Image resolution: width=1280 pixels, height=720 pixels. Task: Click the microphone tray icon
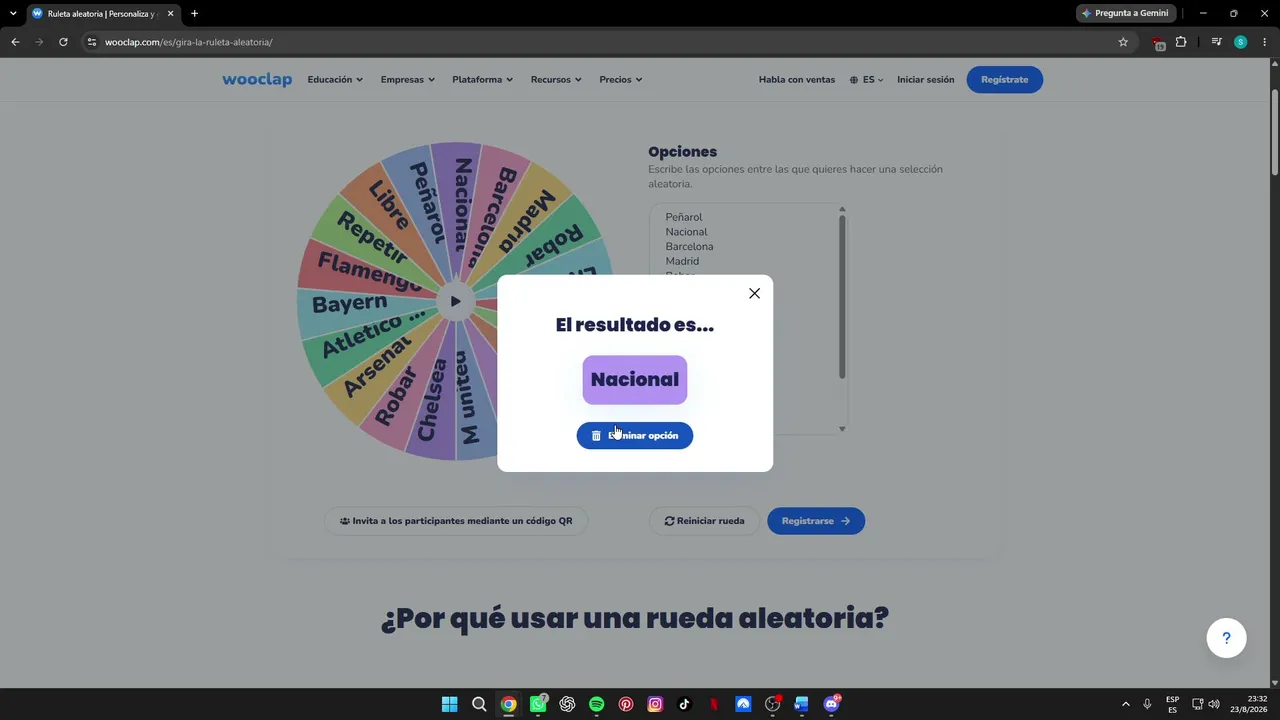pos(1147,704)
